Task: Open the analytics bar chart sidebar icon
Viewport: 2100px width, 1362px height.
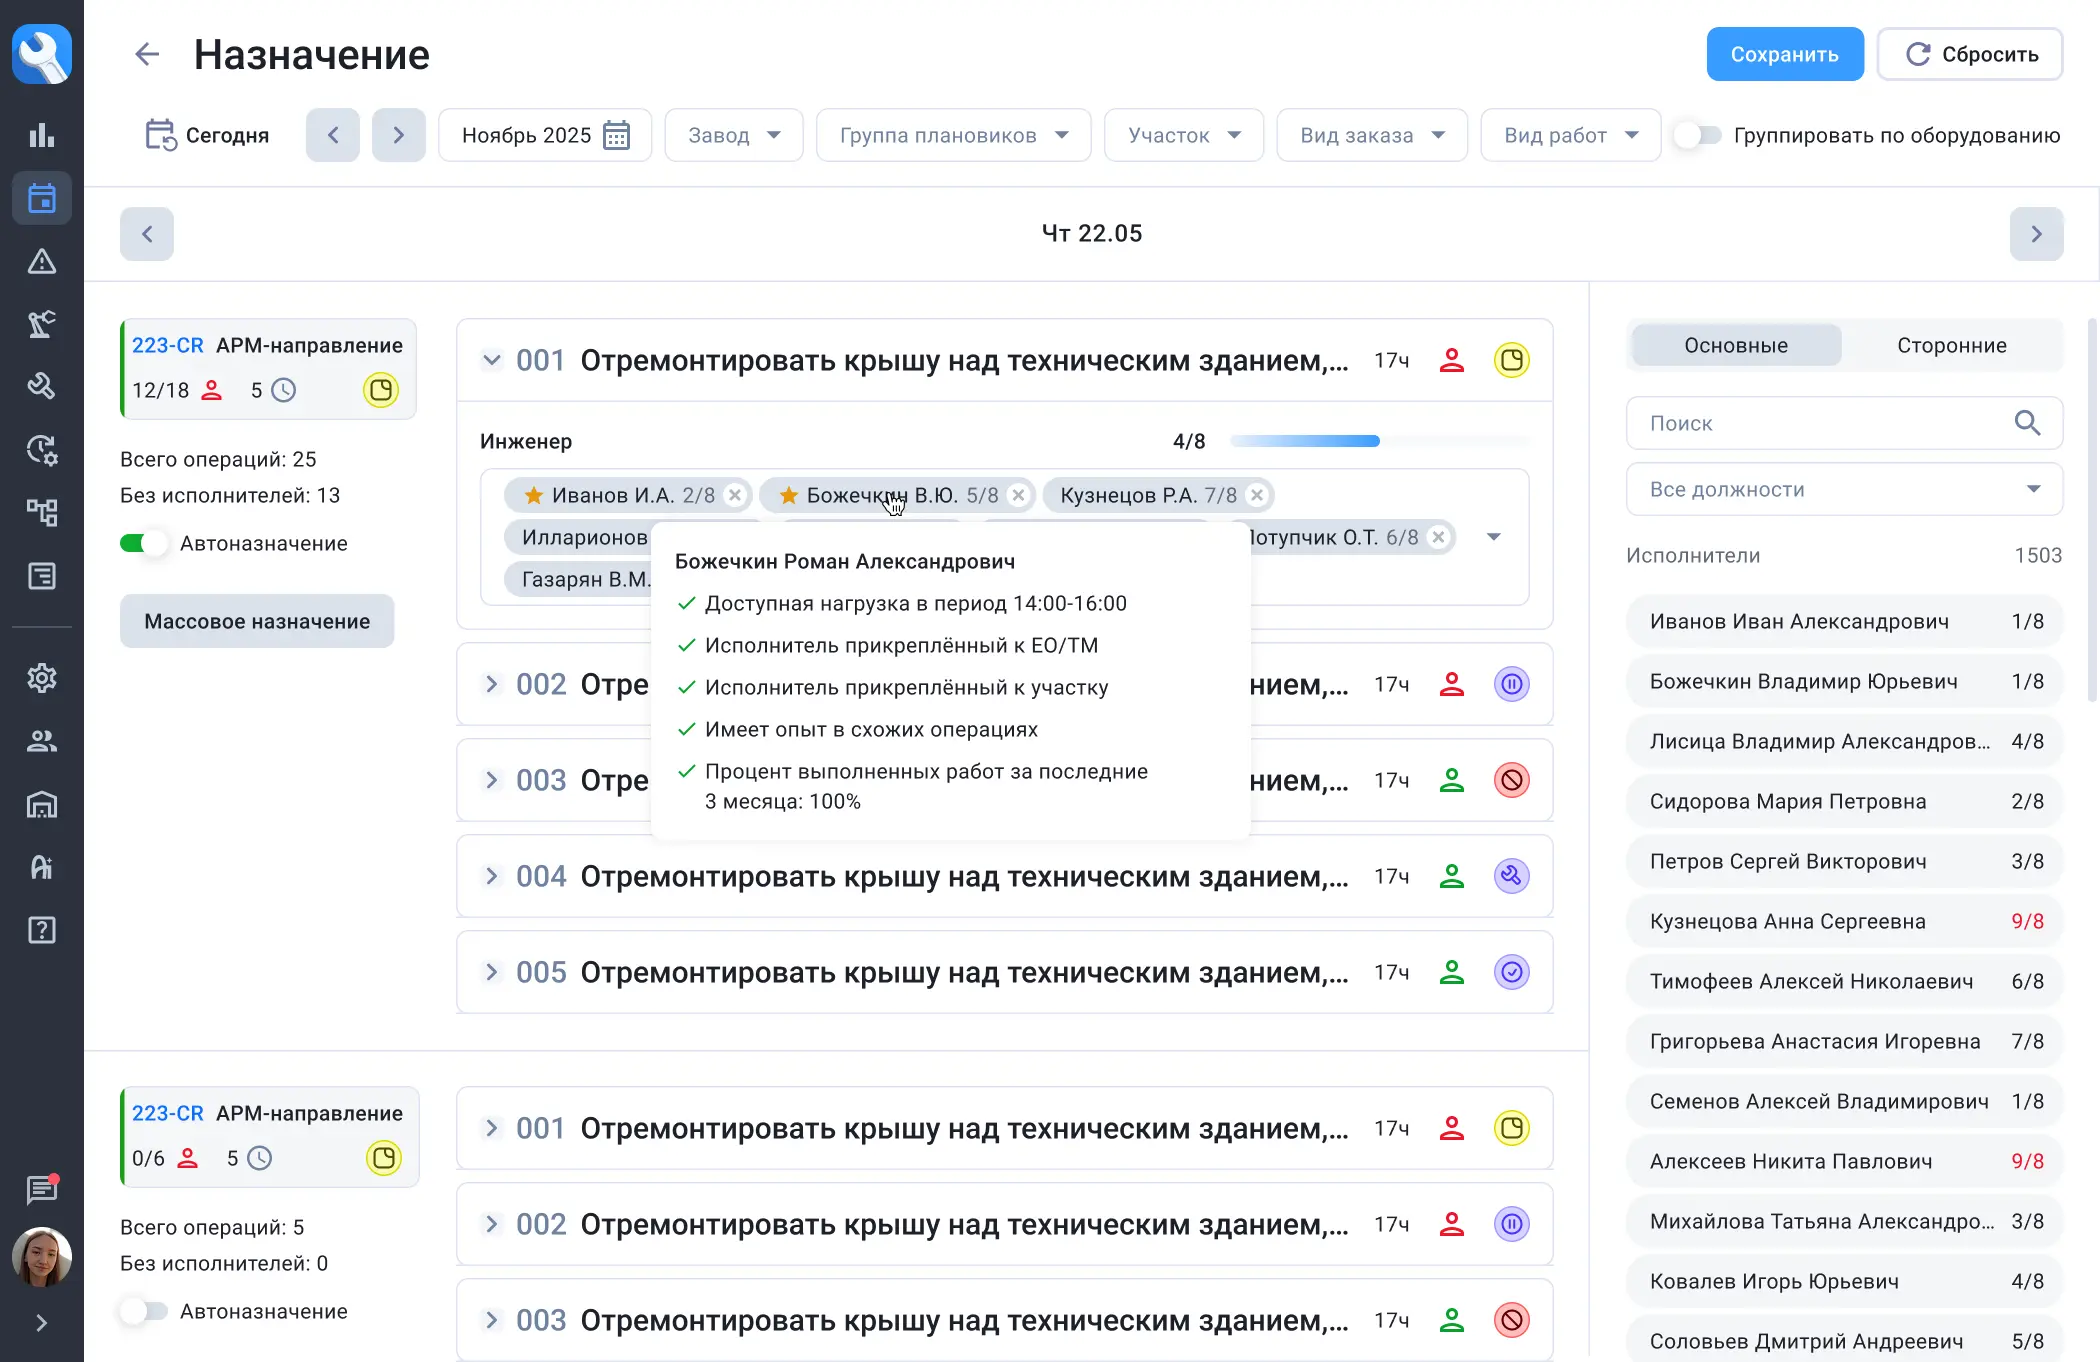Action: [x=41, y=135]
